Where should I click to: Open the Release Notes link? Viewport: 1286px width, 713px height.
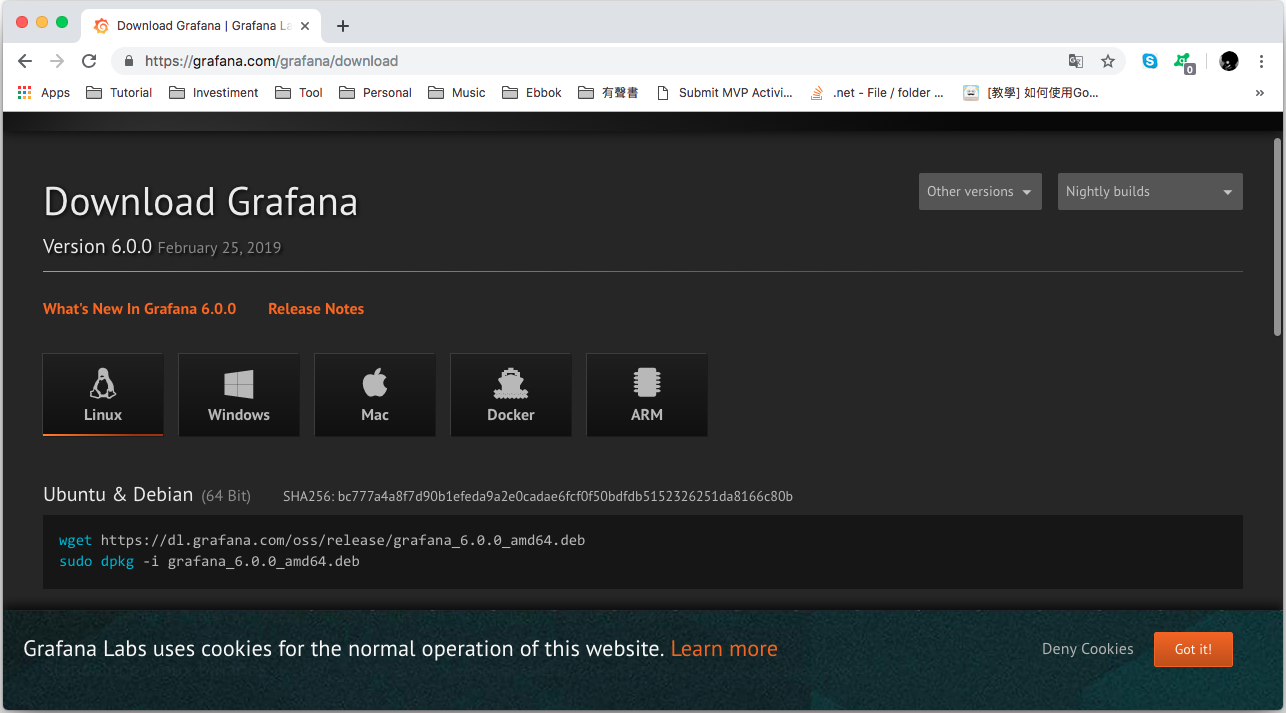[x=316, y=309]
